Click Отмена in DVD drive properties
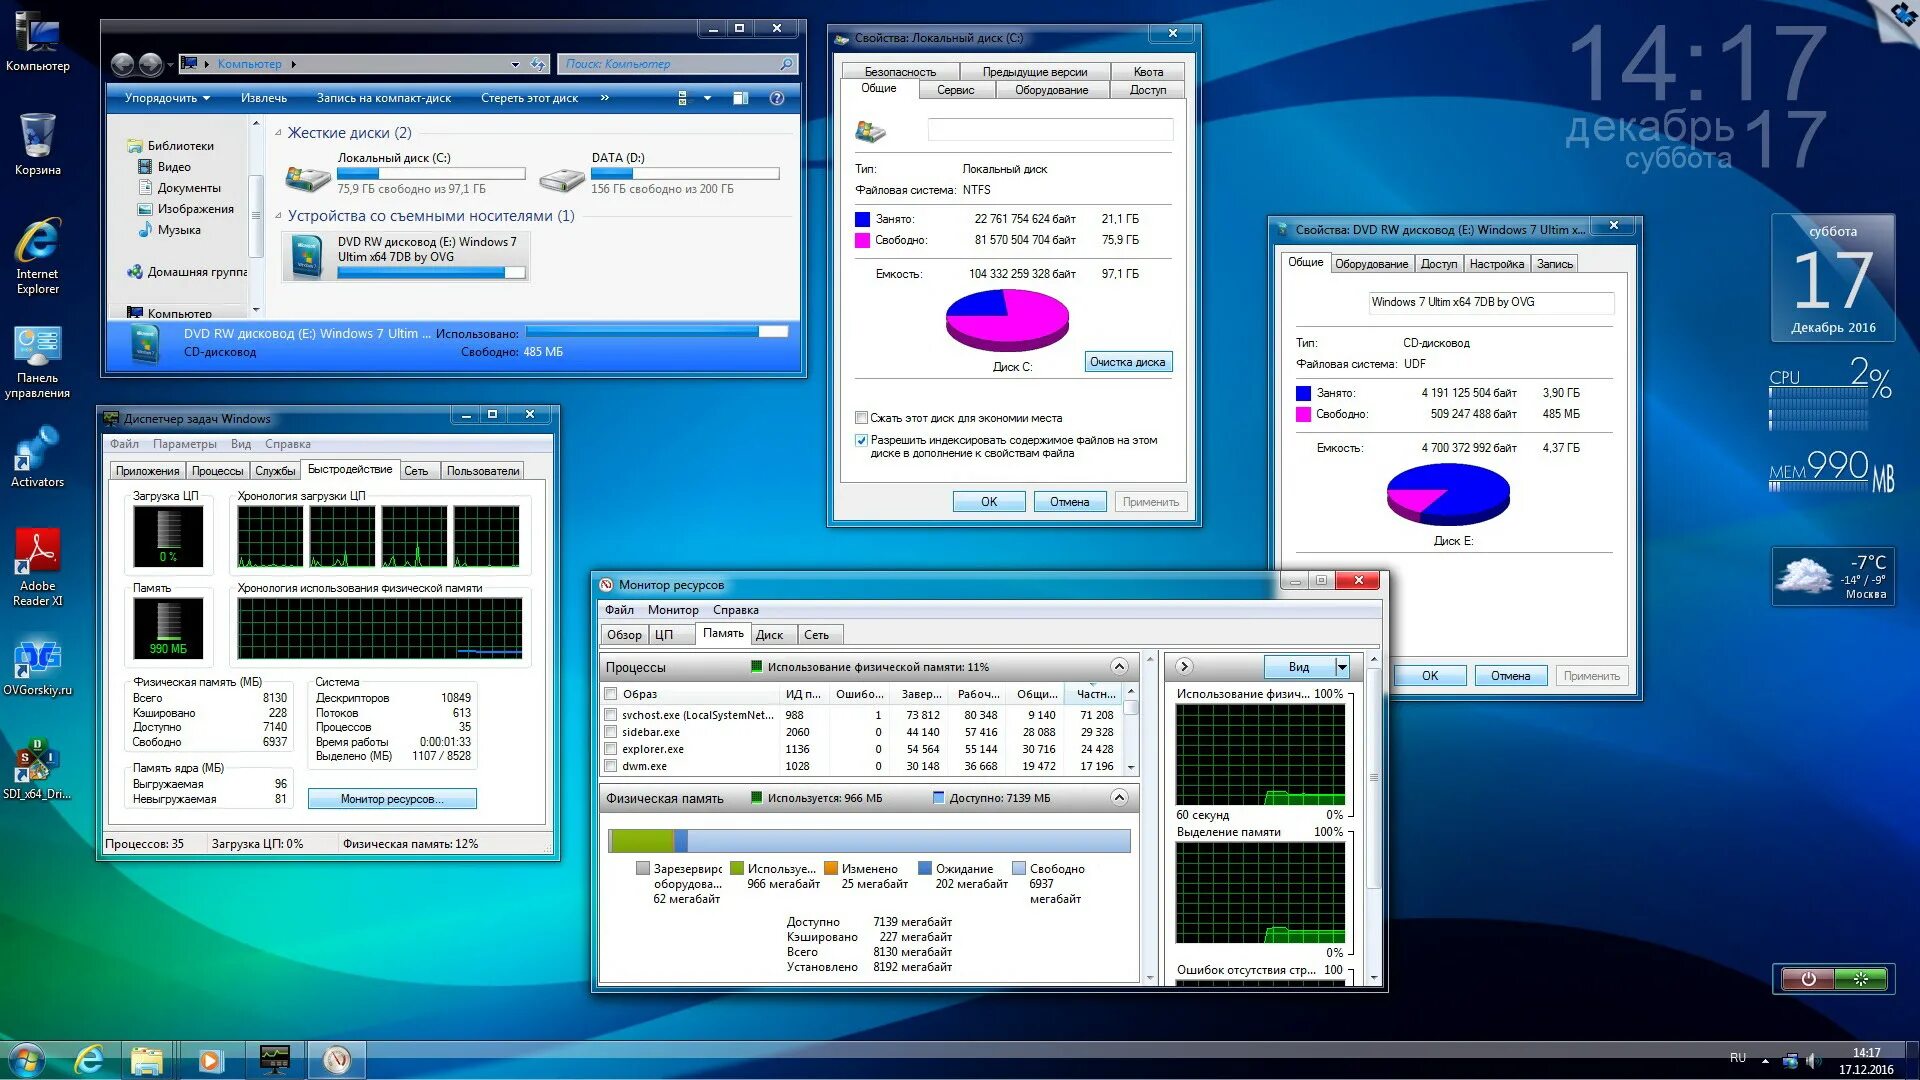This screenshot has height=1080, width=1920. 1510,676
